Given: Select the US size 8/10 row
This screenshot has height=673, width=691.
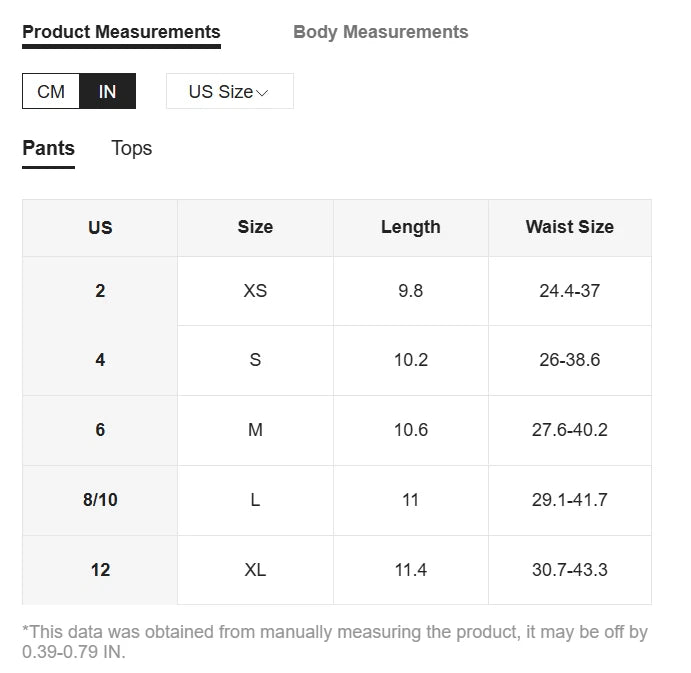Looking at the screenshot, I should click(100, 500).
